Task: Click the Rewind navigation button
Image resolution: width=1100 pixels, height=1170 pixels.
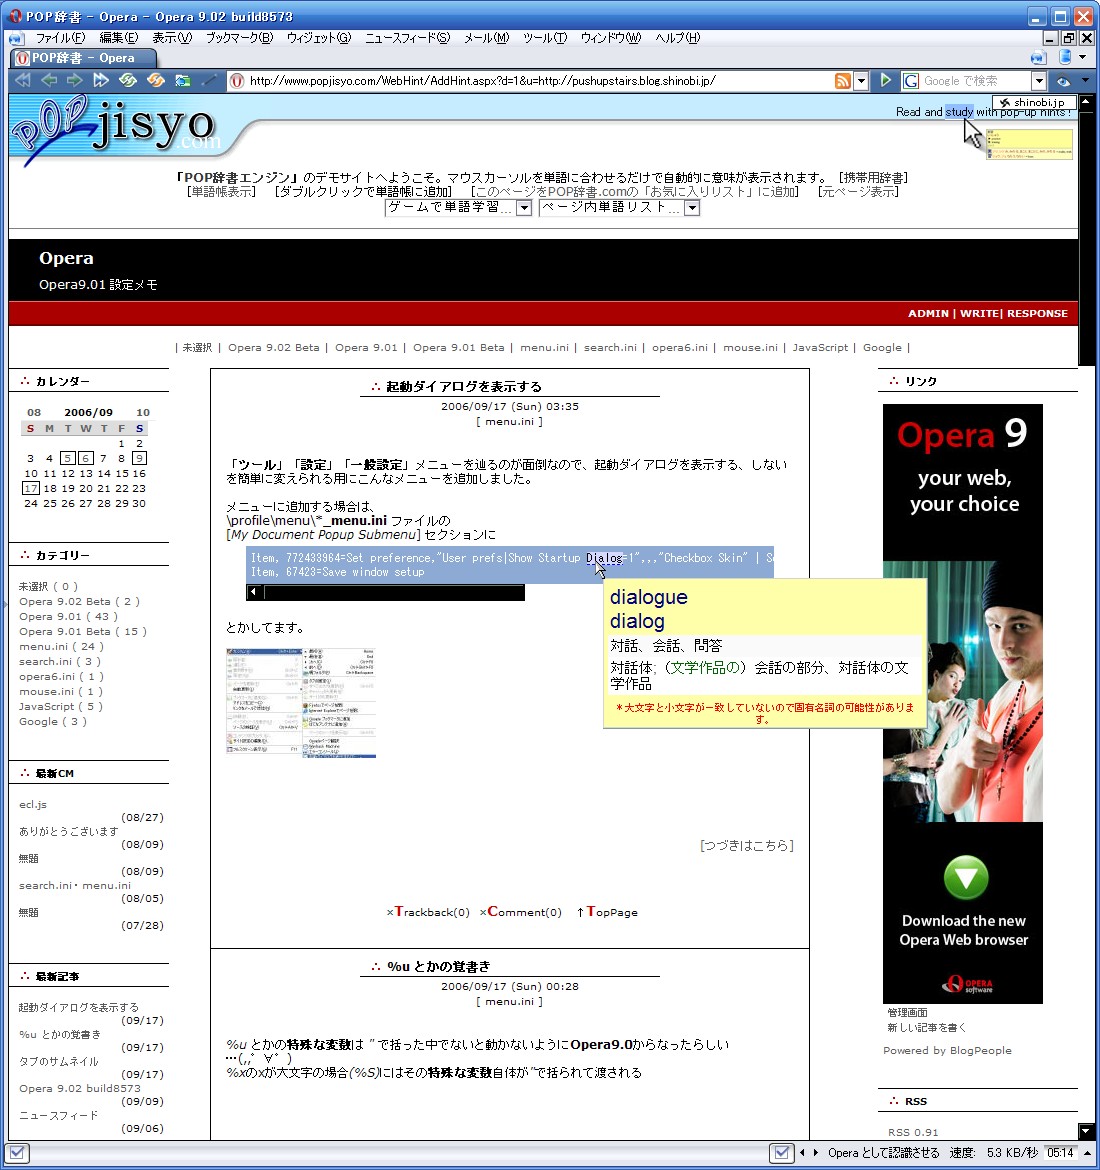Action: 22,80
